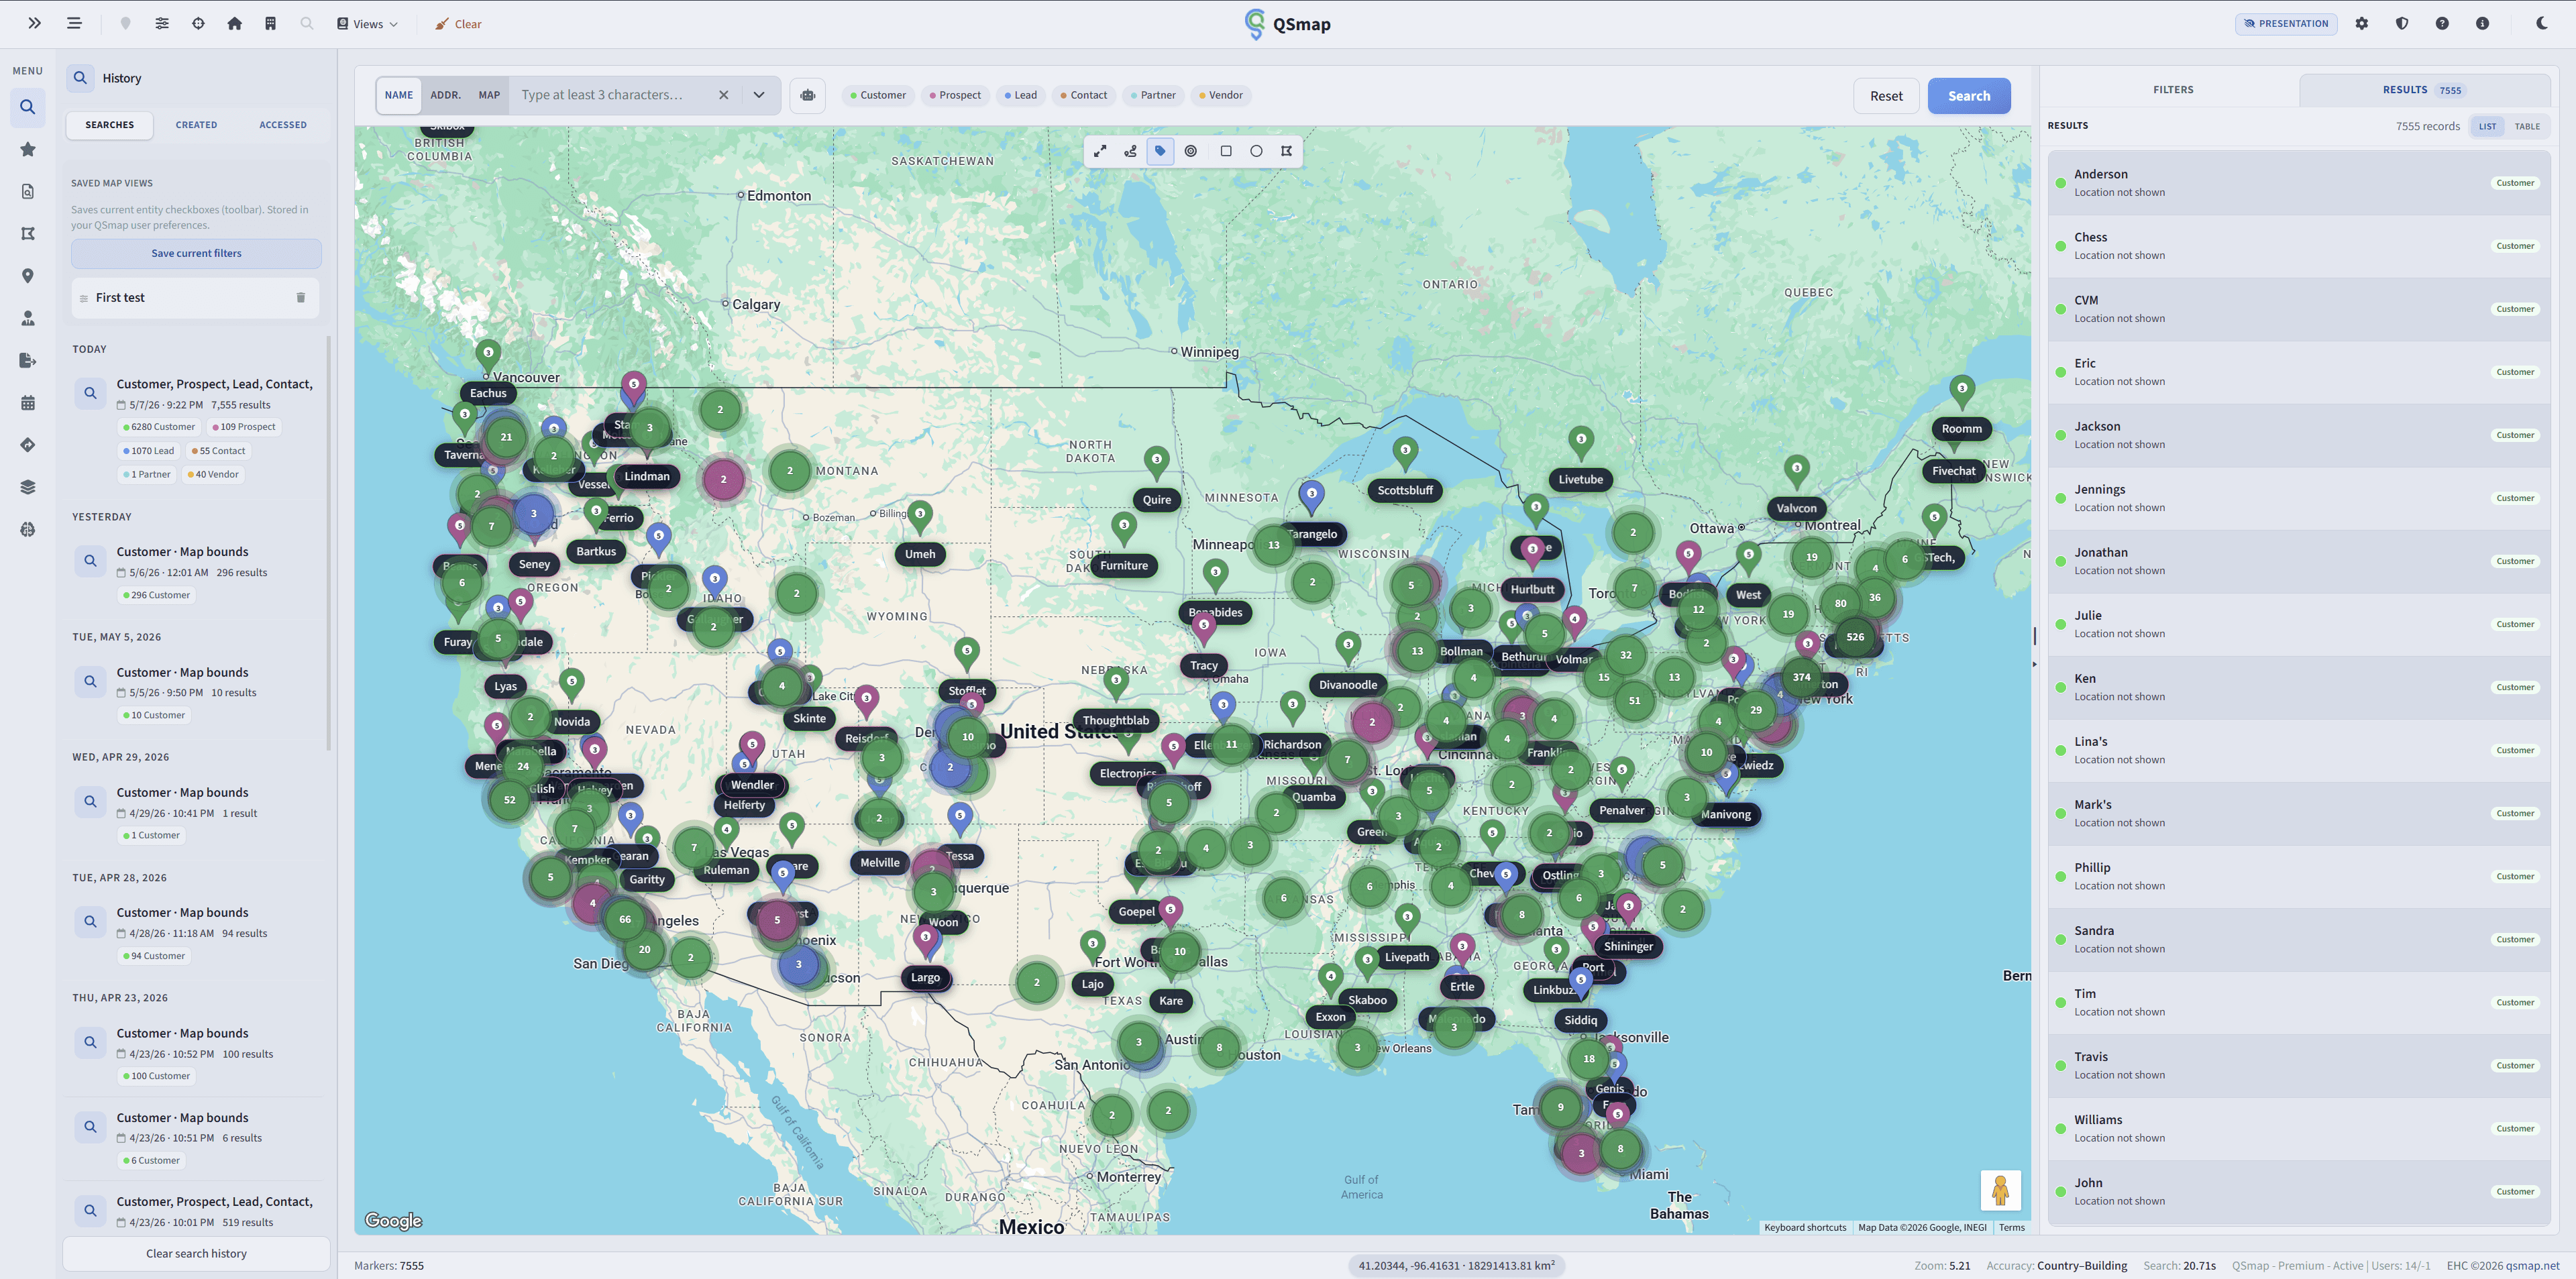Select the ACCESSED tab

pos(283,125)
